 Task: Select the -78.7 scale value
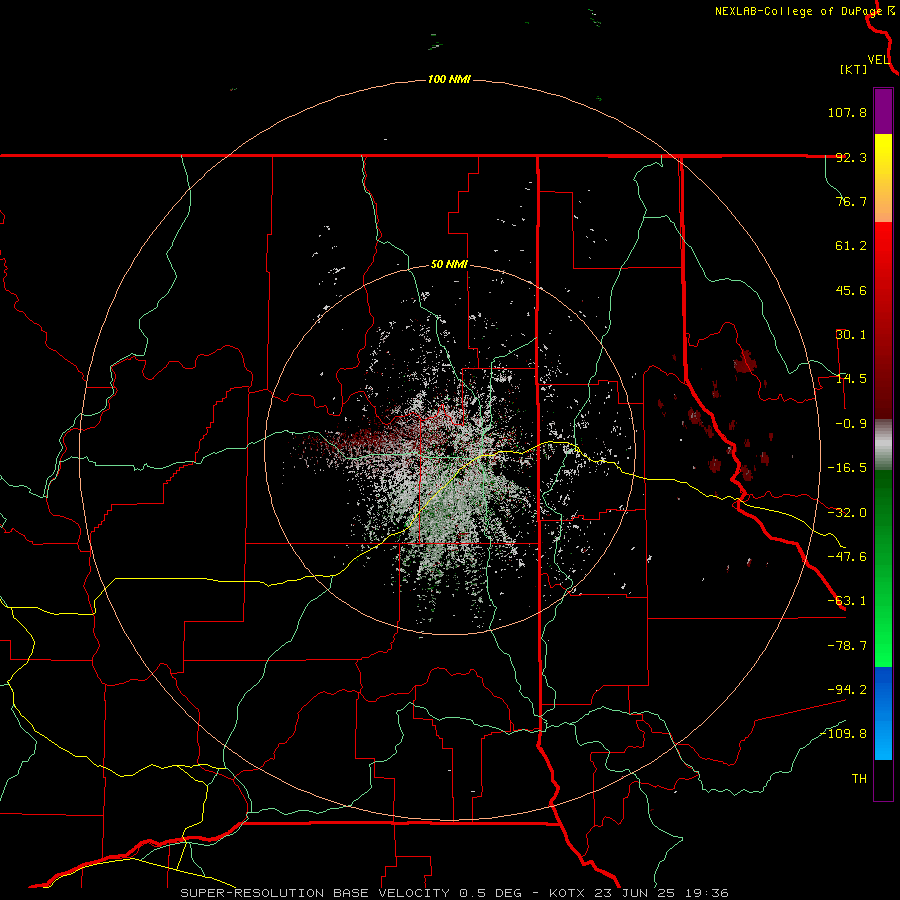(x=847, y=646)
